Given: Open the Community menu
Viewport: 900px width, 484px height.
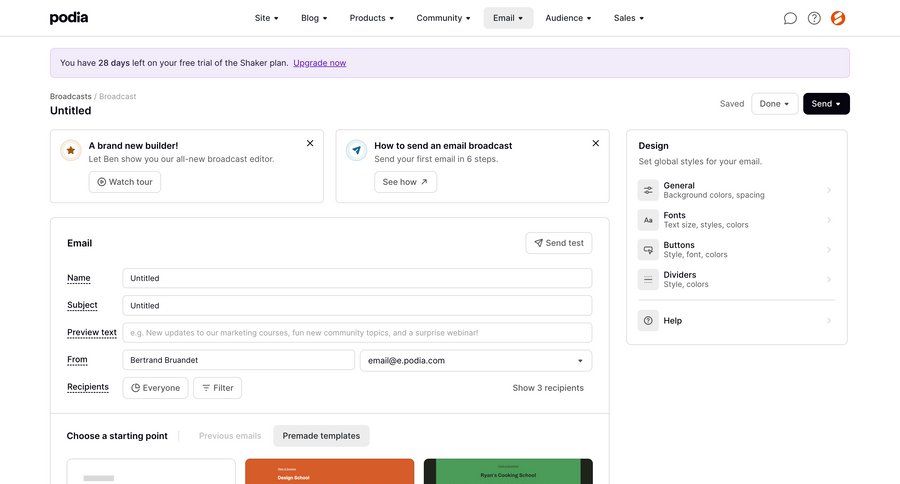Looking at the screenshot, I should coord(443,18).
